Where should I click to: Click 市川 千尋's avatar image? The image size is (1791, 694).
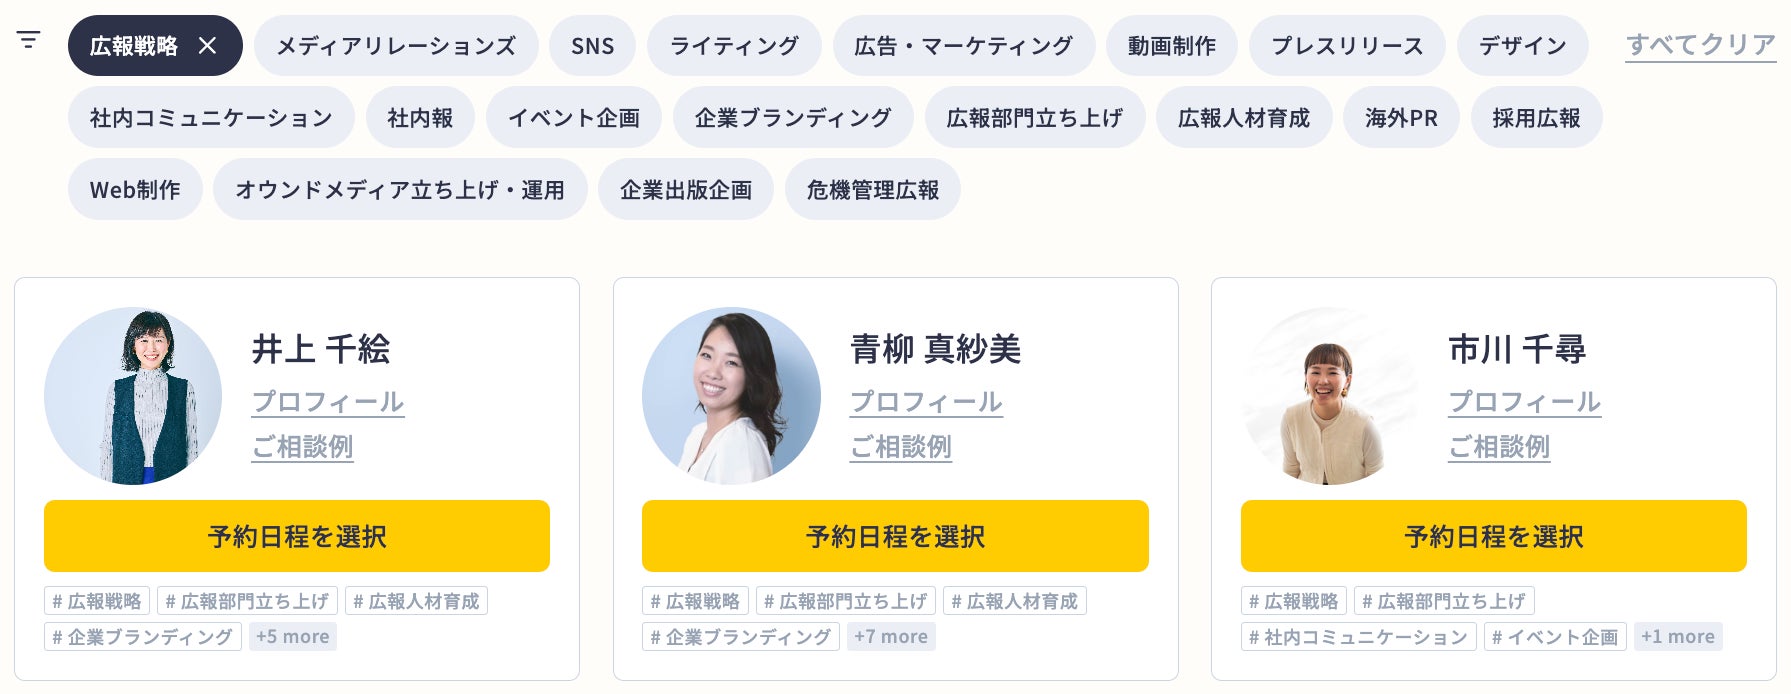click(x=1330, y=396)
